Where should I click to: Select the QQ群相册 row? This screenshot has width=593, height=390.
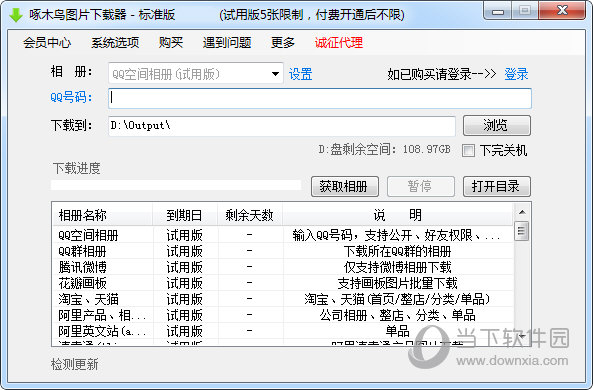point(283,251)
